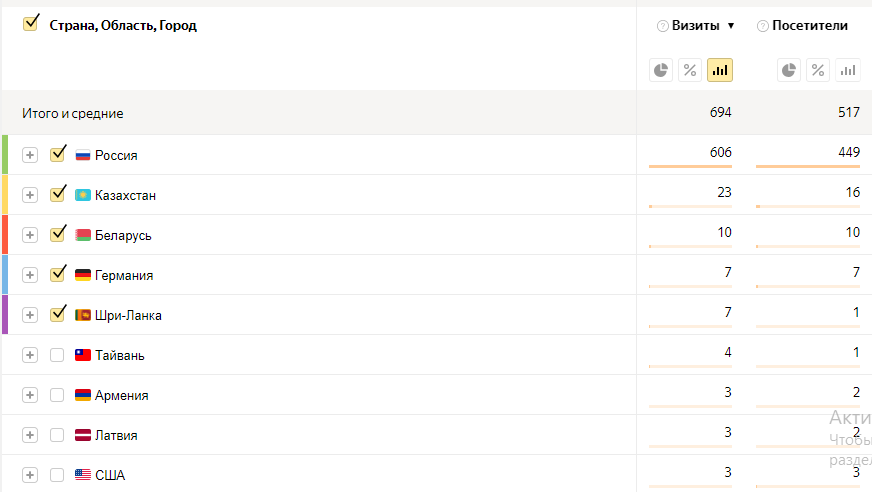
Task: Expand the Россия row
Action: 30,155
